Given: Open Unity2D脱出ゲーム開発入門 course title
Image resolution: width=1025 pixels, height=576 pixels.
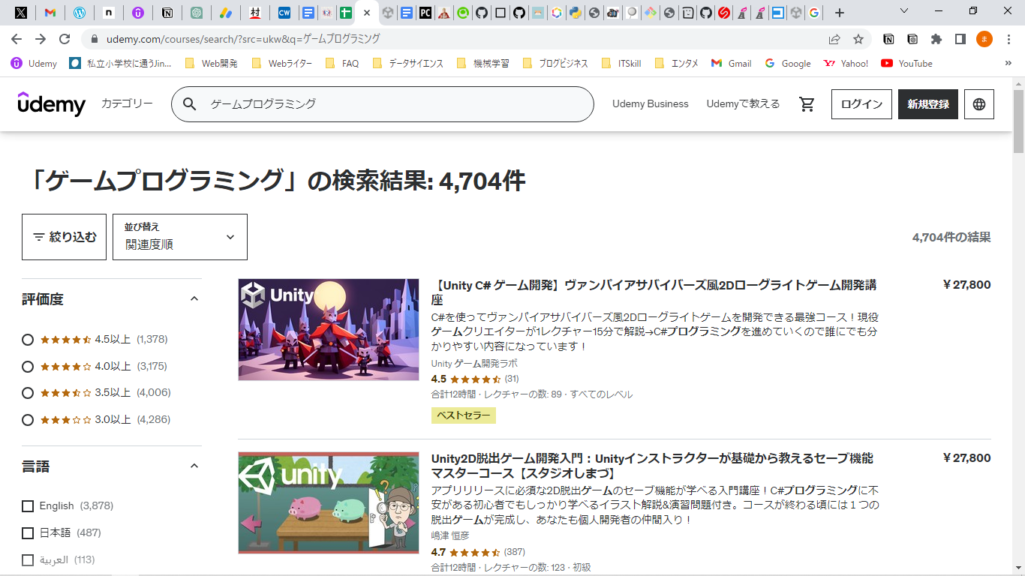Looking at the screenshot, I should [652, 466].
